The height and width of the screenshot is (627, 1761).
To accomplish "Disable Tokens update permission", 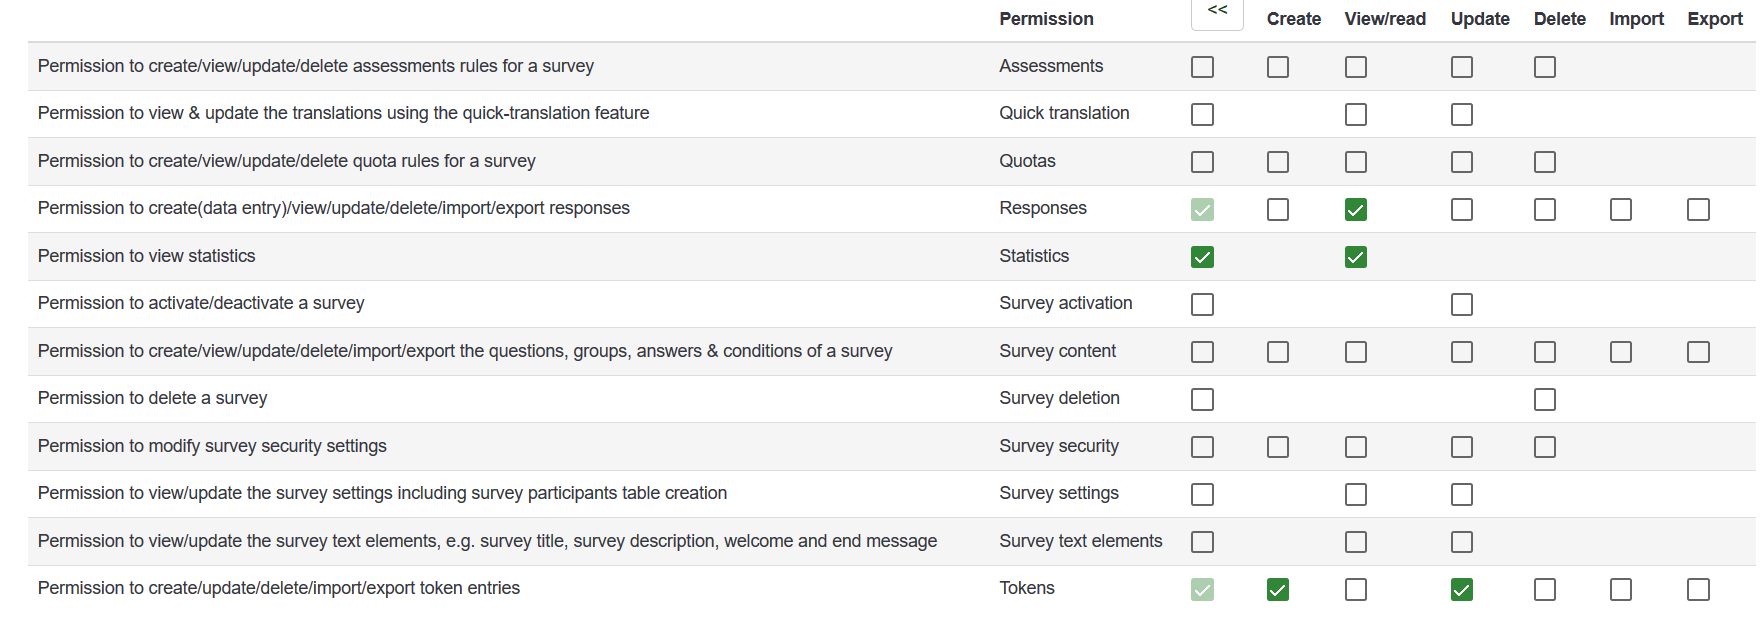I will tap(1462, 590).
